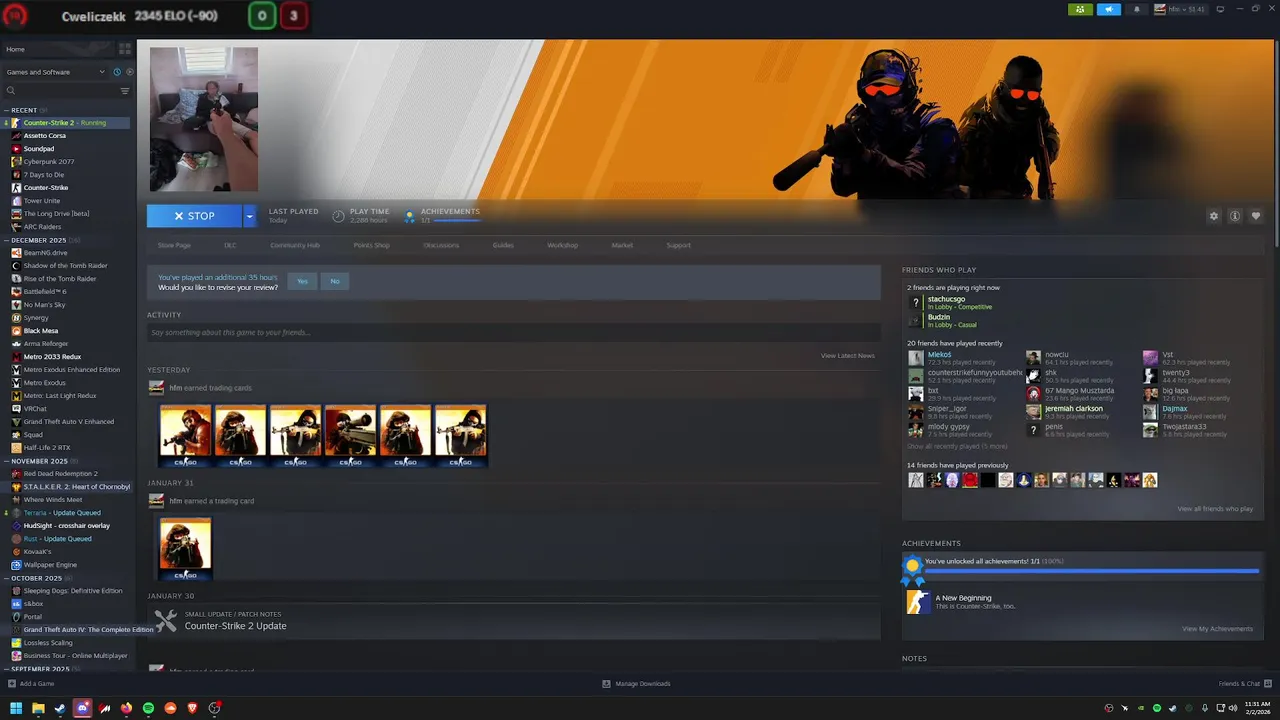Image resolution: width=1280 pixels, height=720 pixels.
Task: Open the Community Hub tab
Action: (295, 245)
